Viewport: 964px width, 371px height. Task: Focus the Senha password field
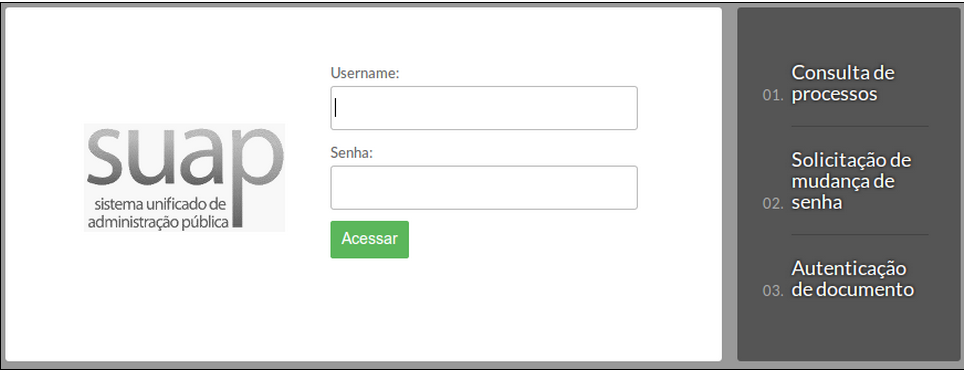coord(484,188)
